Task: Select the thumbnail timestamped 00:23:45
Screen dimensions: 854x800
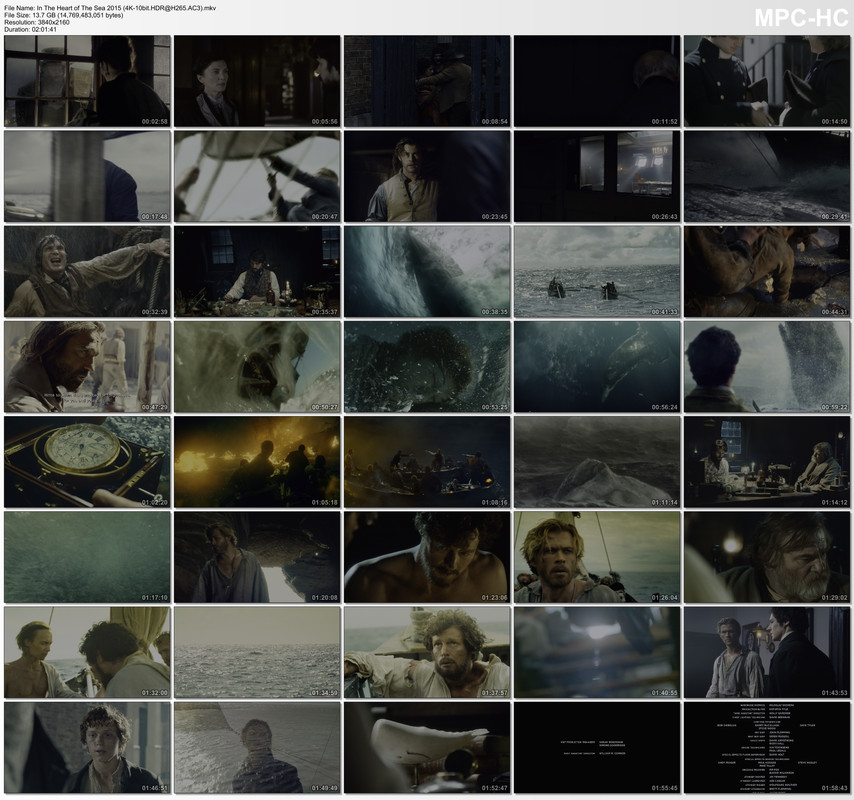Action: pyautogui.click(x=427, y=176)
